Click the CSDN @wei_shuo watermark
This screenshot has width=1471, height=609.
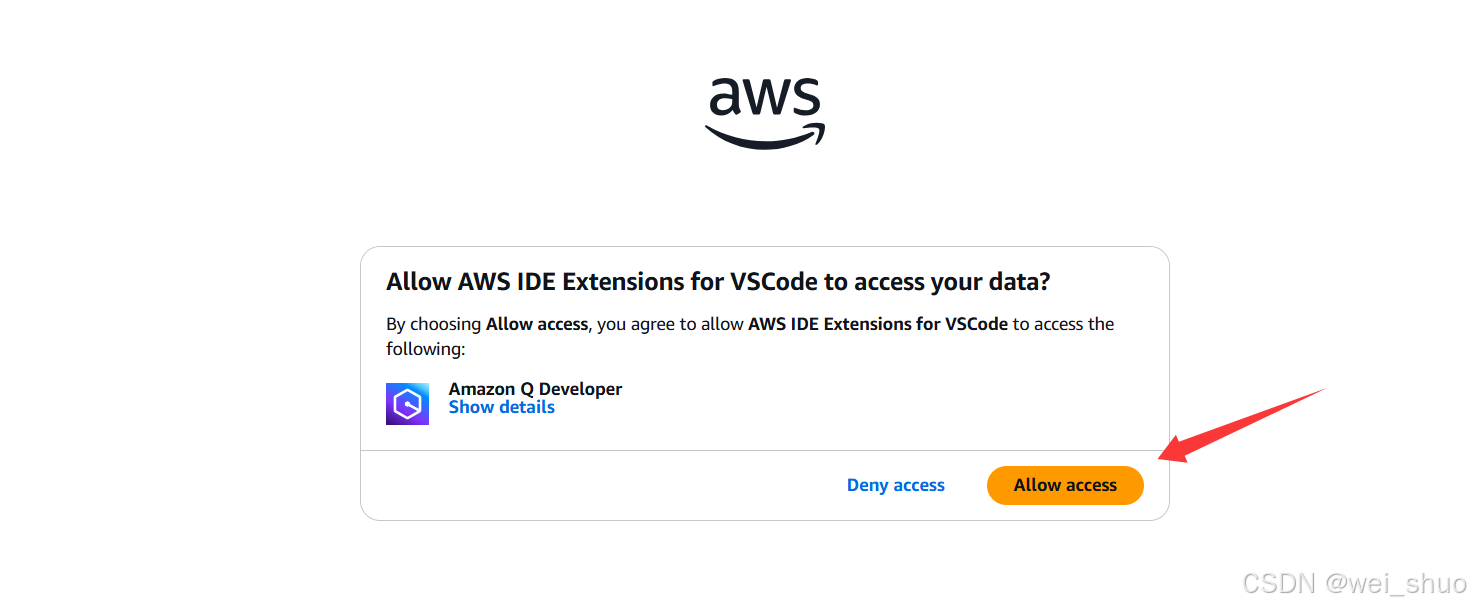point(1354,582)
